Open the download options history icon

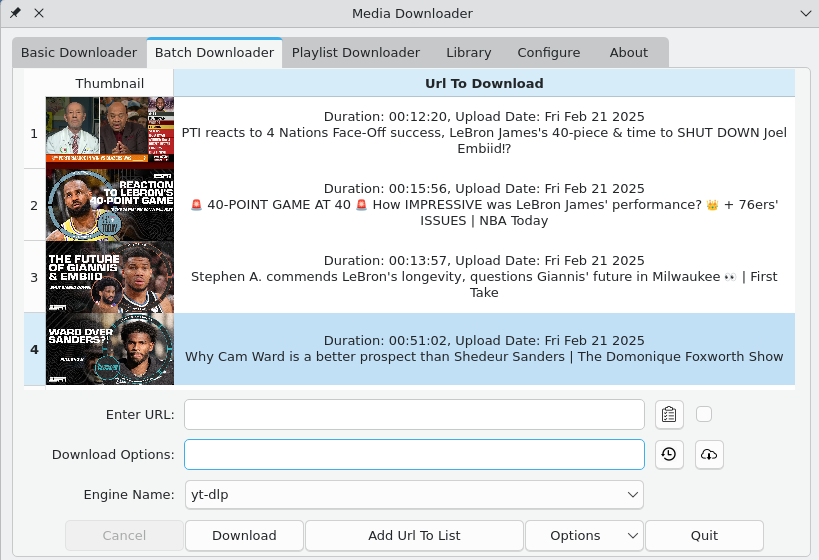[x=669, y=454]
